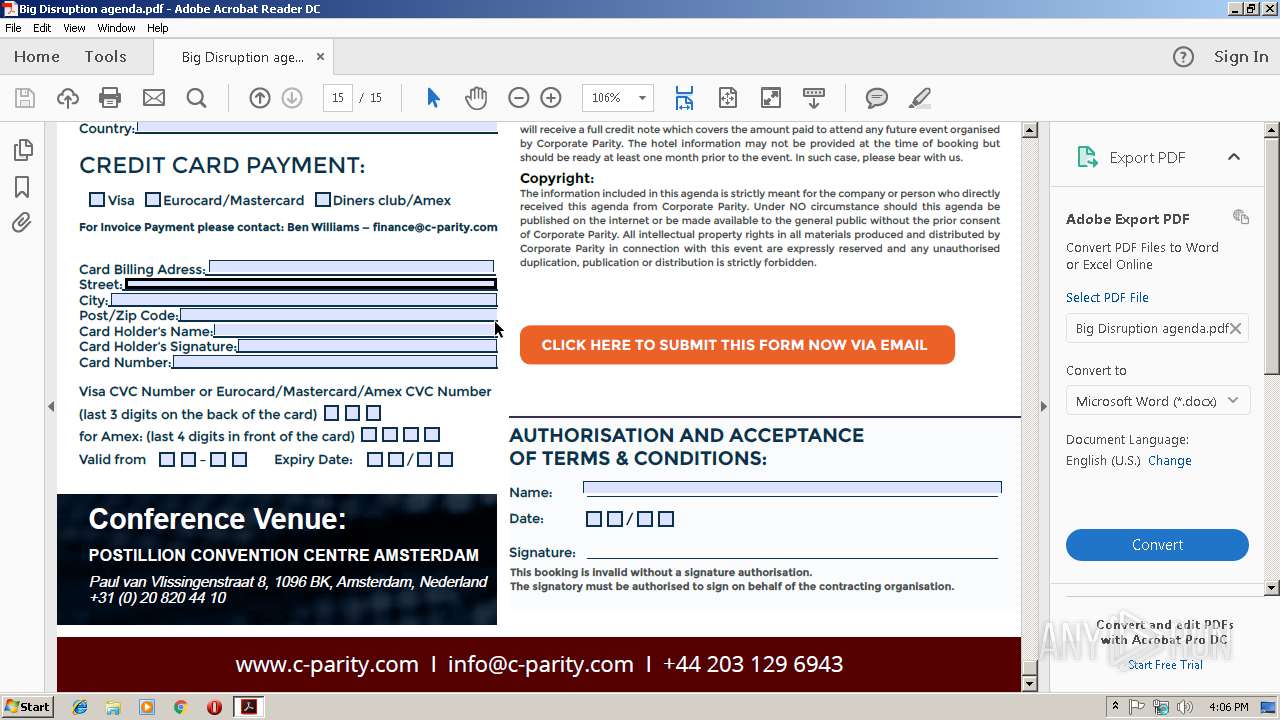Open the Help question mark icon
This screenshot has height=720, width=1280.
(x=1183, y=57)
